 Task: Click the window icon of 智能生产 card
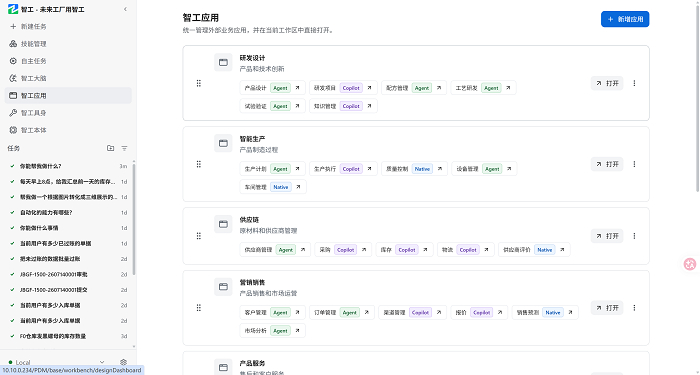coord(223,143)
